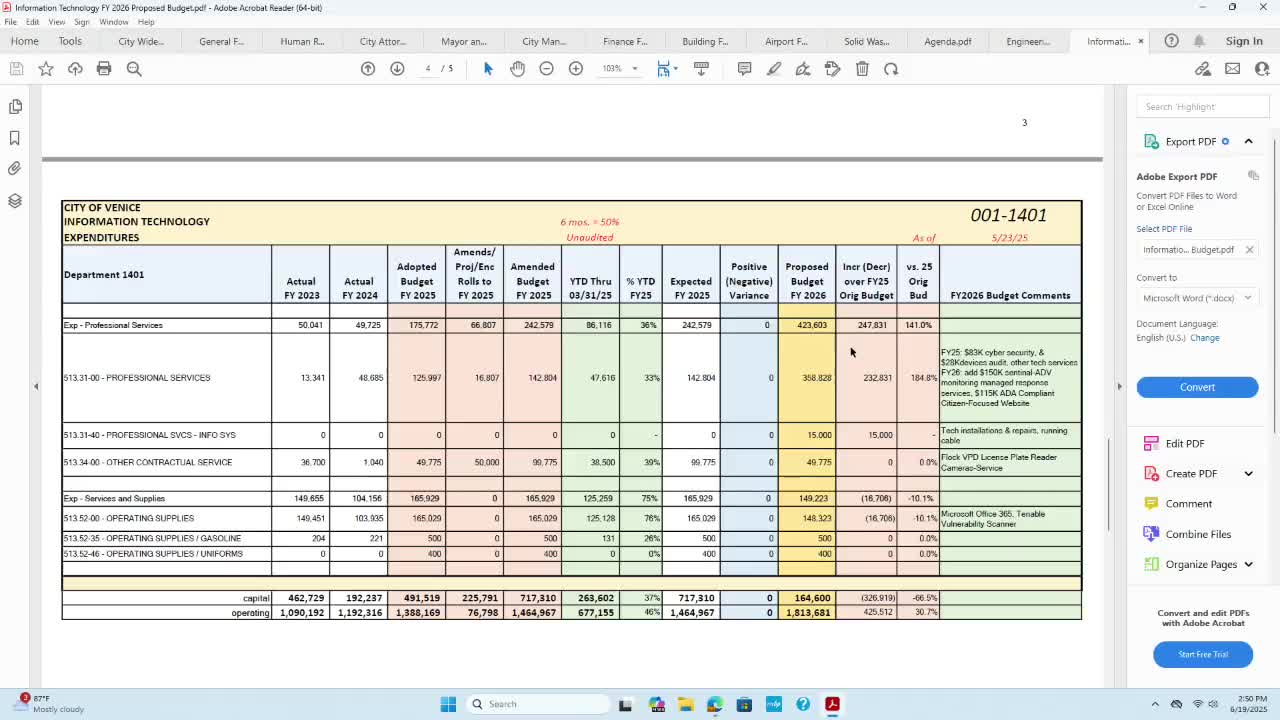Collapse the right tools pane arrow
Screen dimensions: 1280x720
(x=1119, y=386)
